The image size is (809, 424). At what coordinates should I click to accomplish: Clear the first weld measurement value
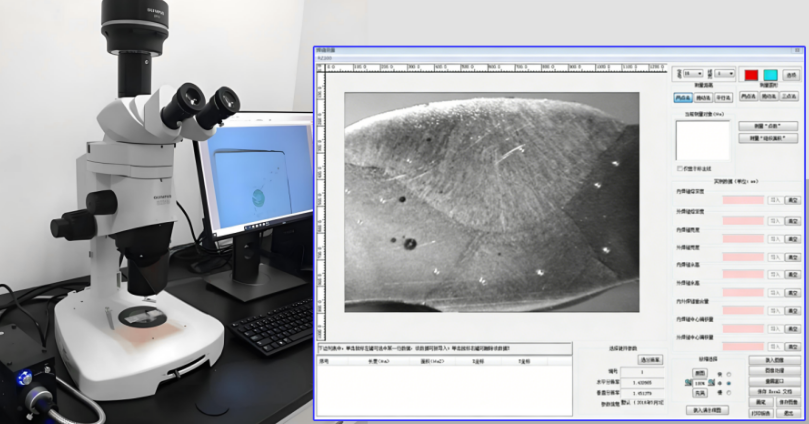(792, 200)
